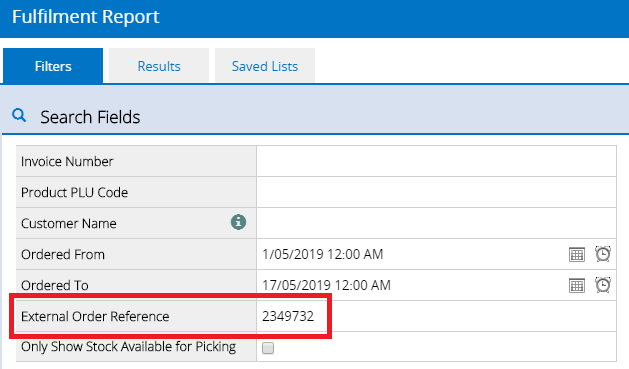
Task: Click the External Order Reference value 2349732
Action: 288,316
